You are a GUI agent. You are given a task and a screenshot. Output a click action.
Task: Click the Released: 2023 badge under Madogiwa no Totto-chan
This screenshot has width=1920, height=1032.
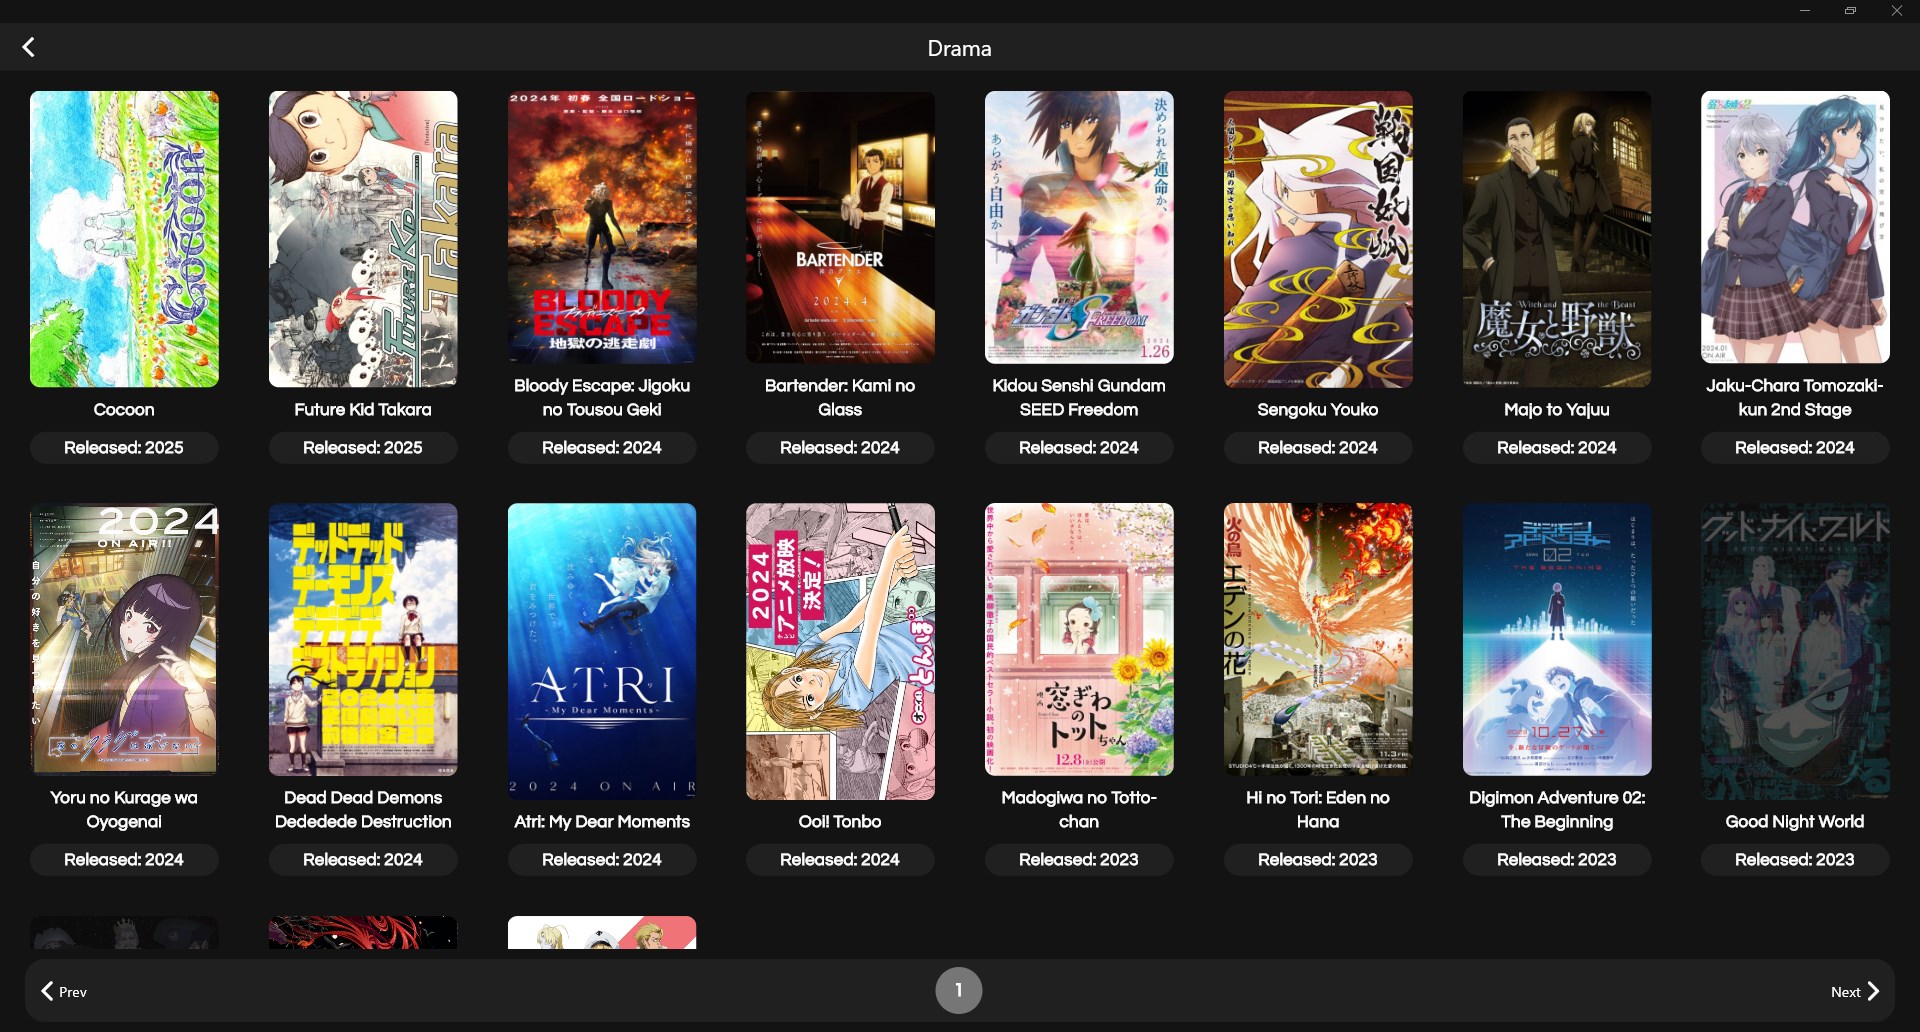(x=1079, y=859)
